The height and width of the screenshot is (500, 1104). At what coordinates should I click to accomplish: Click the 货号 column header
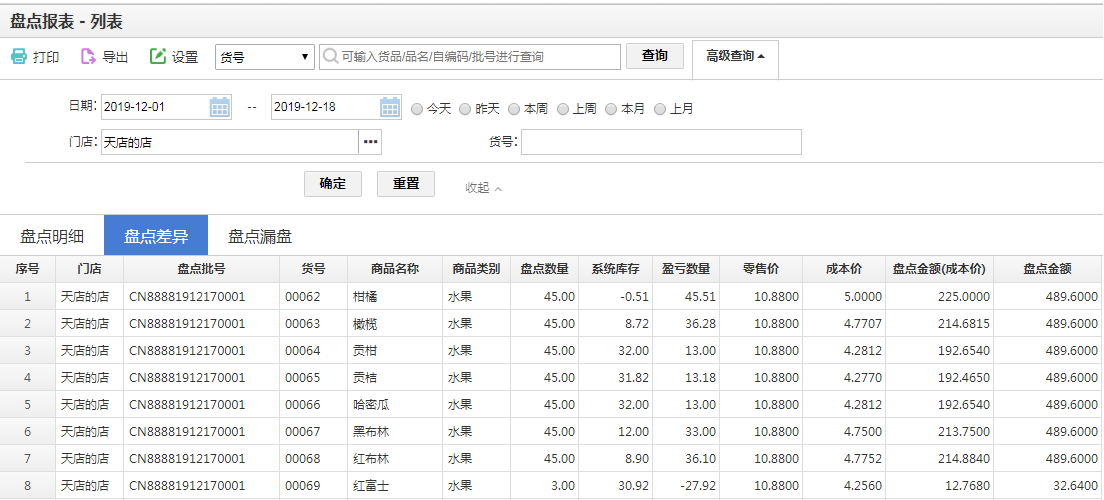[313, 269]
